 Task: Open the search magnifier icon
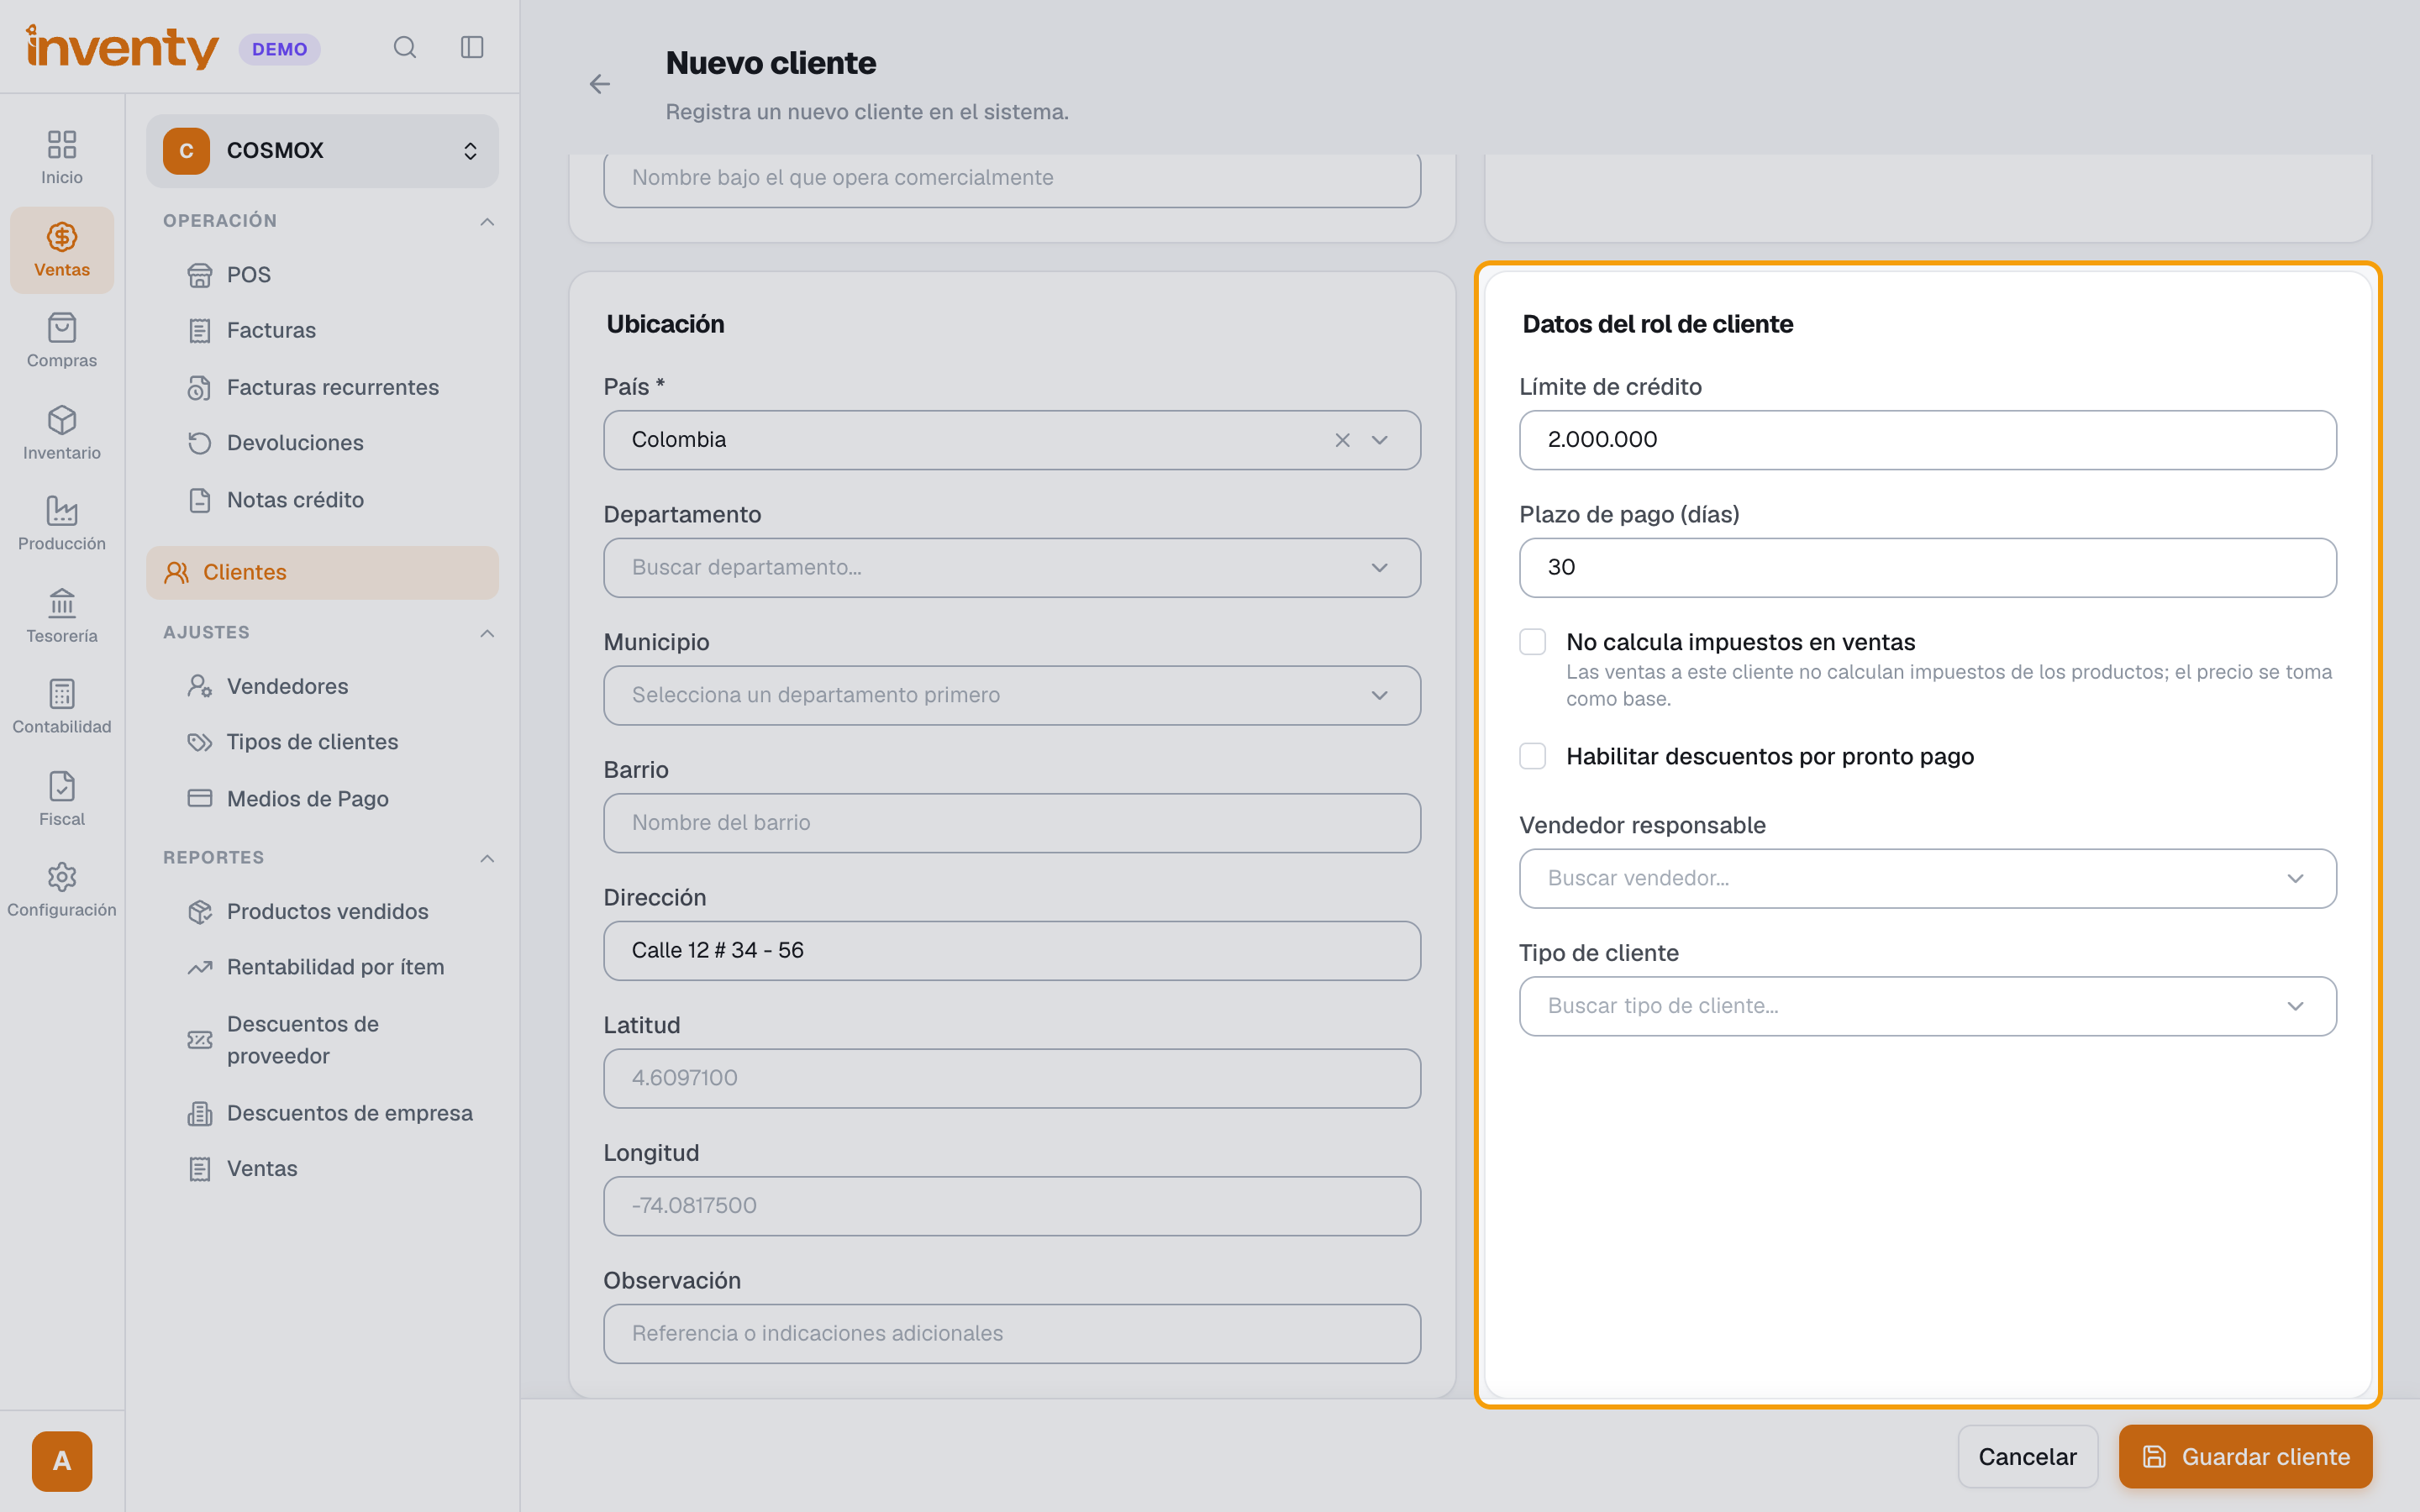(404, 47)
